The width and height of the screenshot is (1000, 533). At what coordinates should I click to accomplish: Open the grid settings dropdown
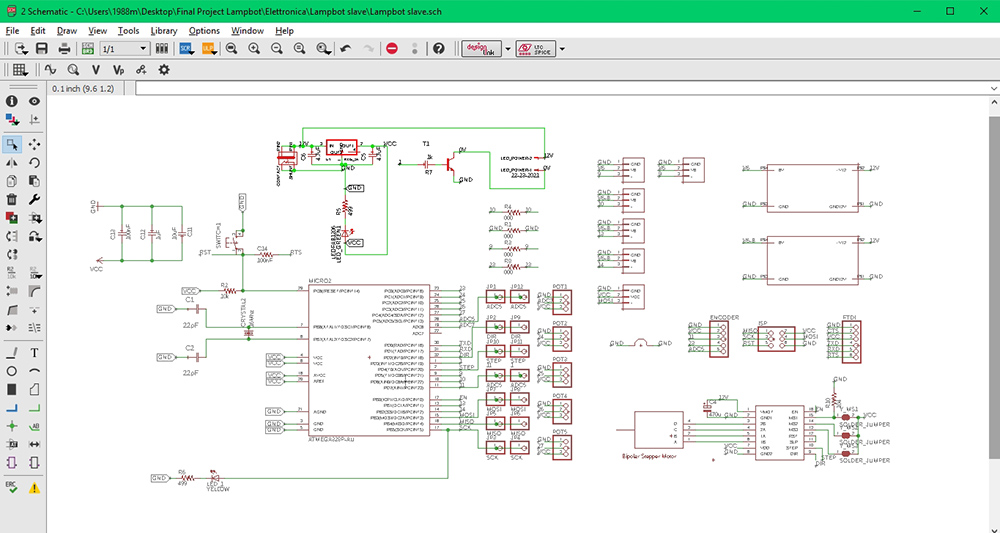(x=20, y=69)
